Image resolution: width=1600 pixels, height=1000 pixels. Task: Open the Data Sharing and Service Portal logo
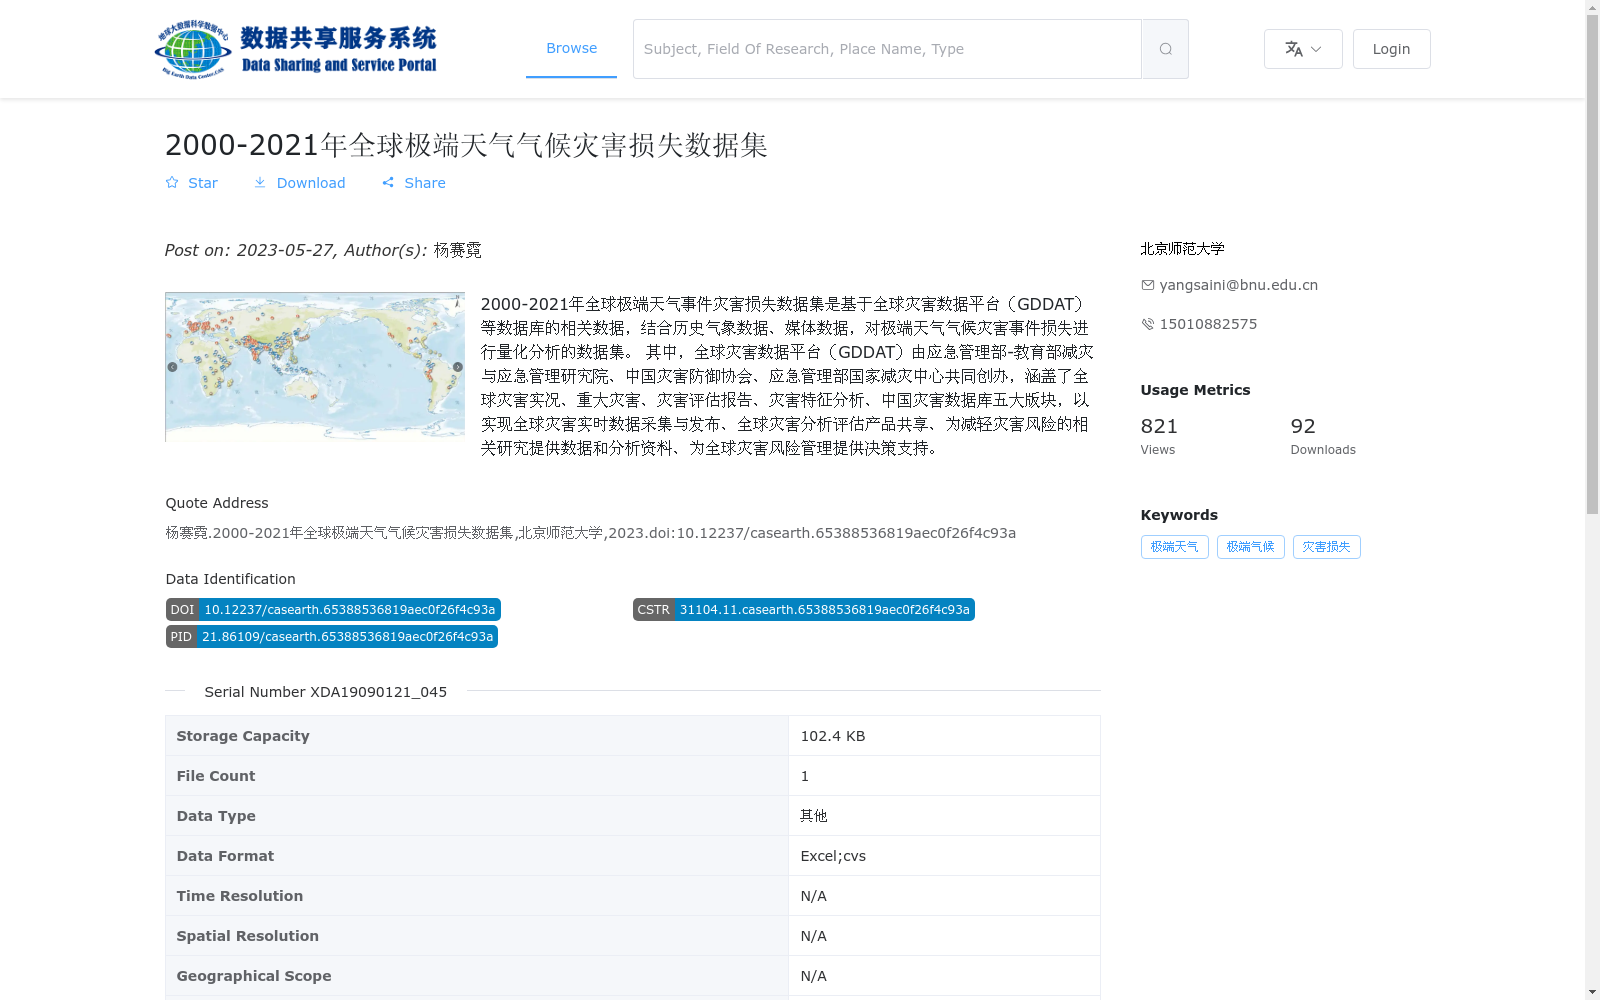pyautogui.click(x=296, y=49)
